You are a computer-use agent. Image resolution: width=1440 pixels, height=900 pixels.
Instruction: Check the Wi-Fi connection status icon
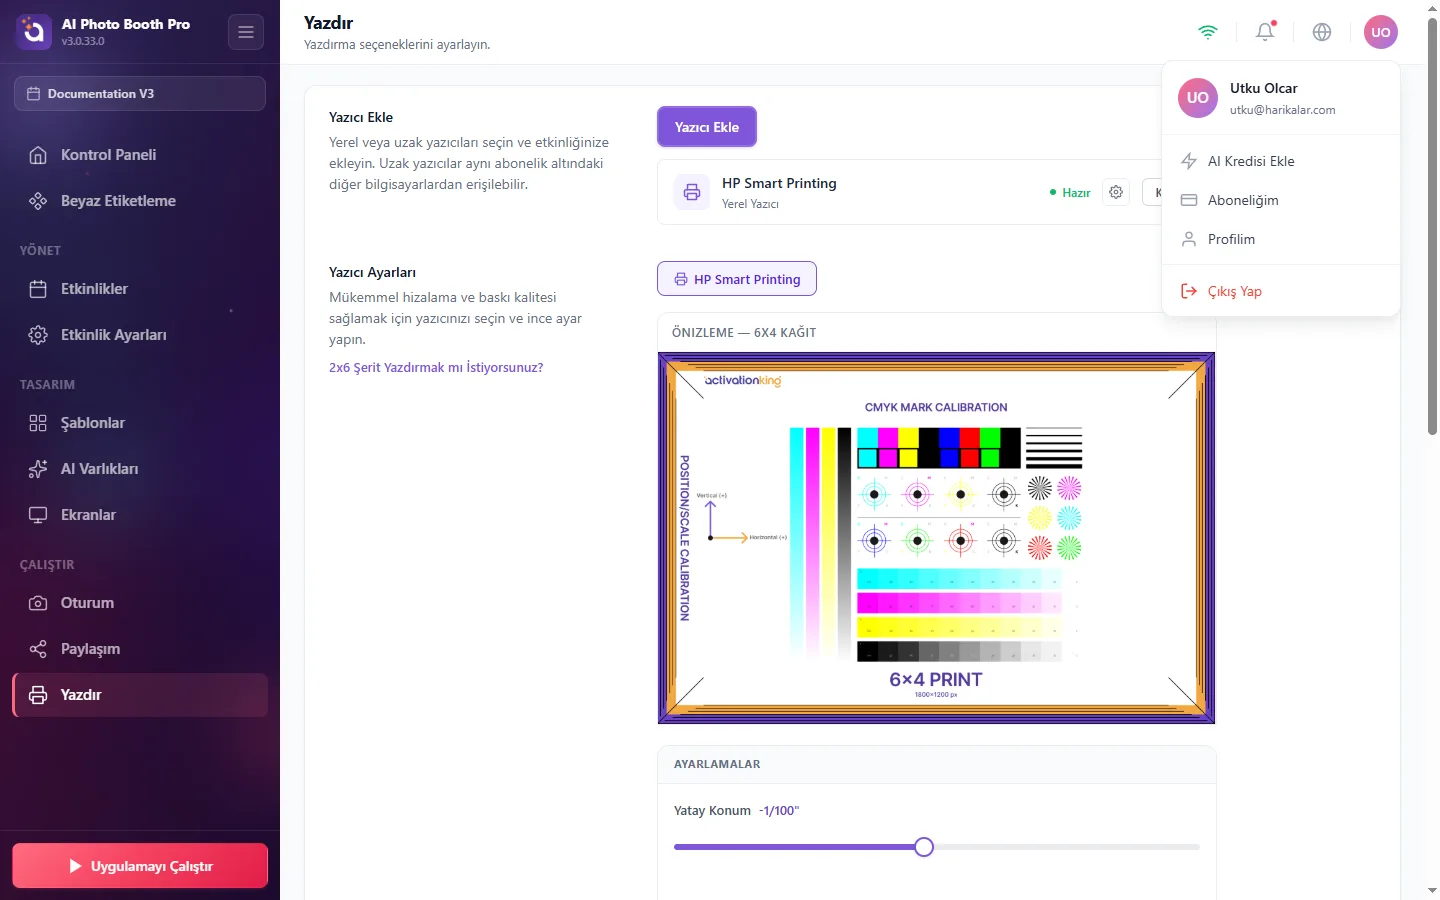[x=1208, y=32]
